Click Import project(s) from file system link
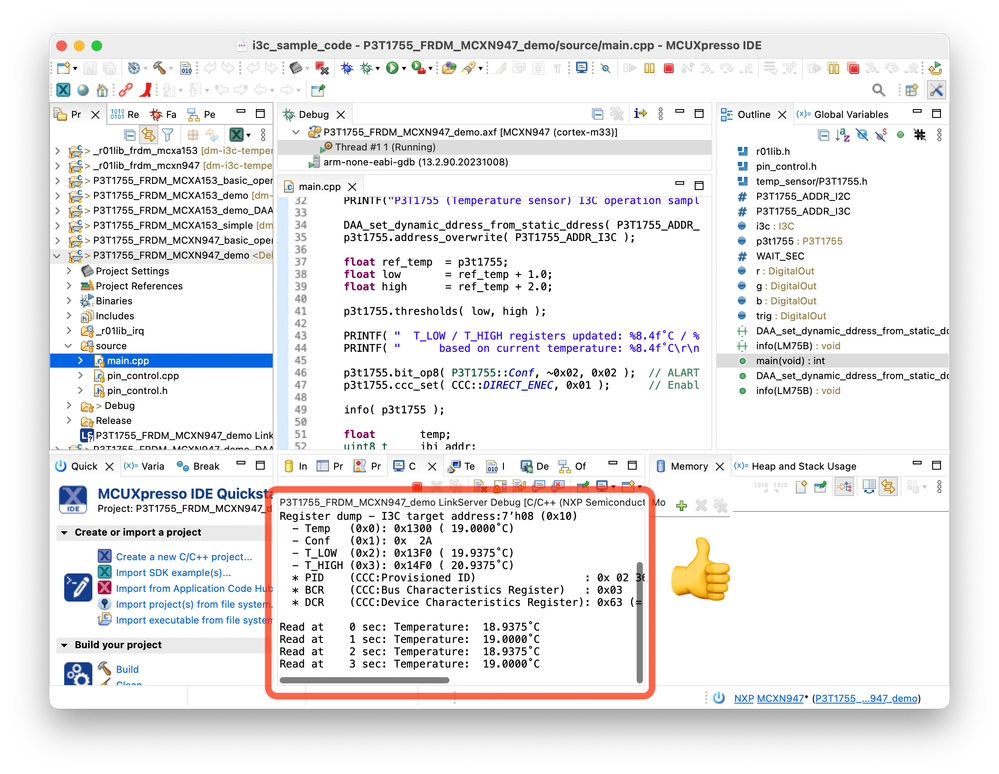 [x=194, y=605]
